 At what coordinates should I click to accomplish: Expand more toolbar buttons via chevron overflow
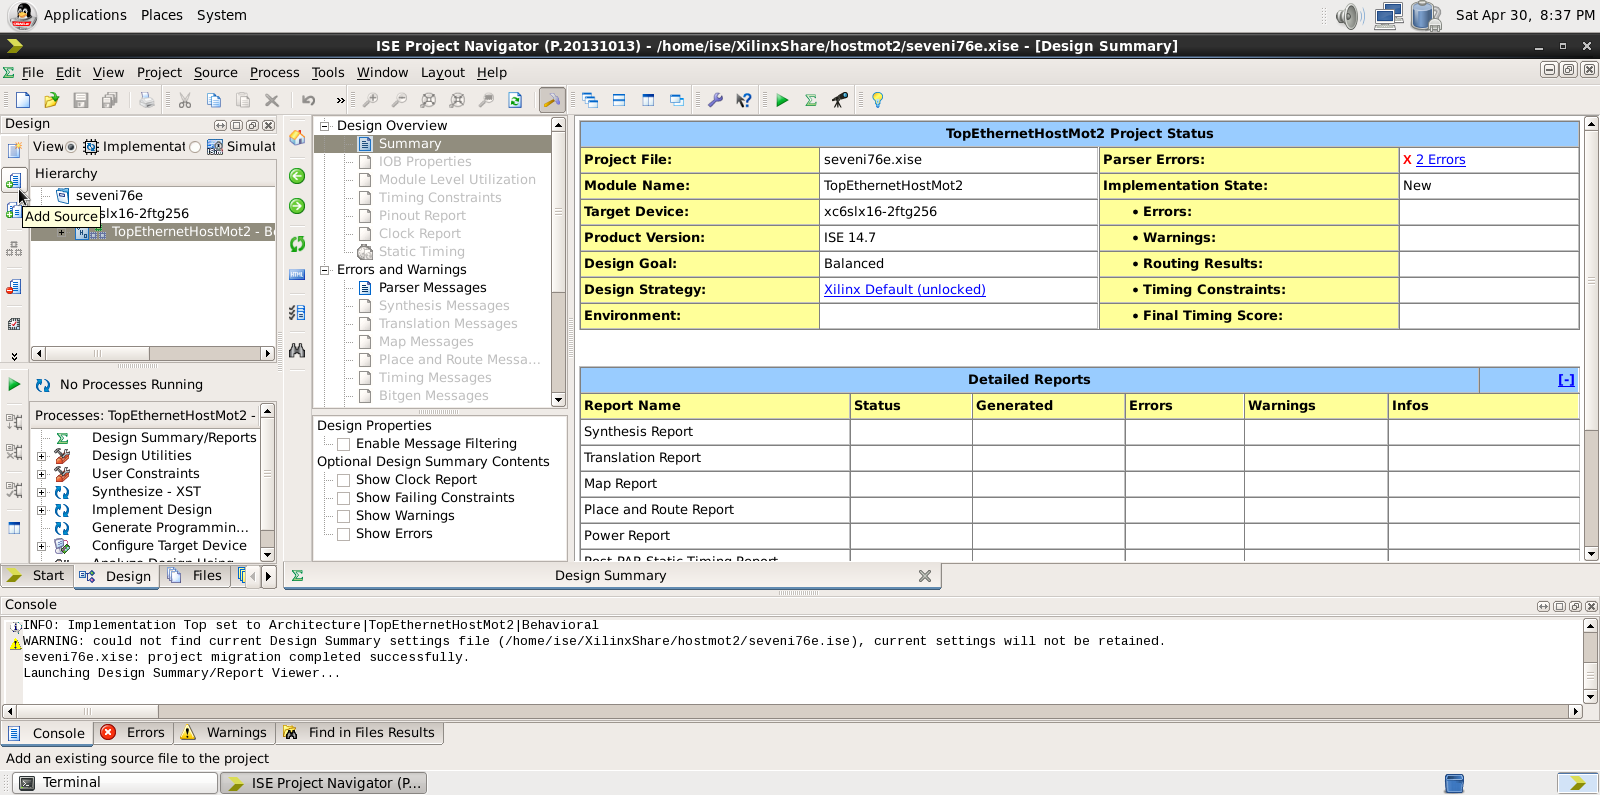point(340,100)
